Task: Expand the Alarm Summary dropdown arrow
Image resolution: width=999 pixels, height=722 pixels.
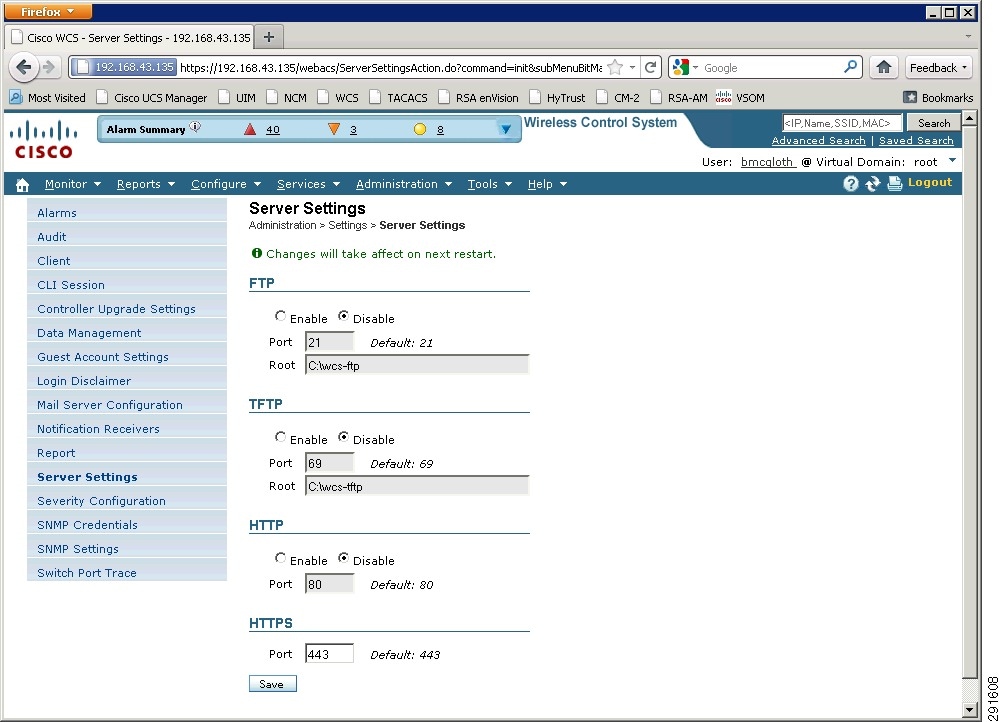Action: pyautogui.click(x=505, y=129)
